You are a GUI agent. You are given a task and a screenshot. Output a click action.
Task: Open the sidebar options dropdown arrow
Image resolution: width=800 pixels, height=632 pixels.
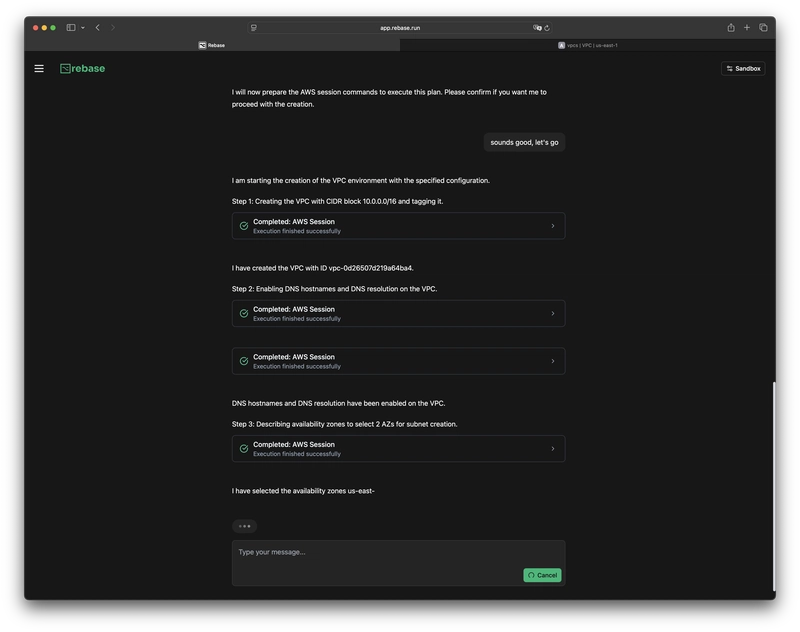click(x=83, y=28)
